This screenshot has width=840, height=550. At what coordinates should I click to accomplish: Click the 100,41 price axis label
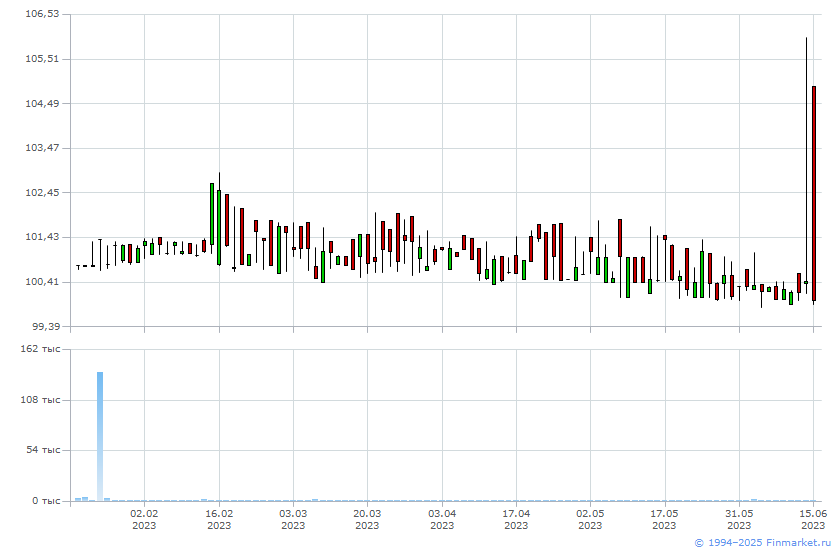tap(42, 282)
